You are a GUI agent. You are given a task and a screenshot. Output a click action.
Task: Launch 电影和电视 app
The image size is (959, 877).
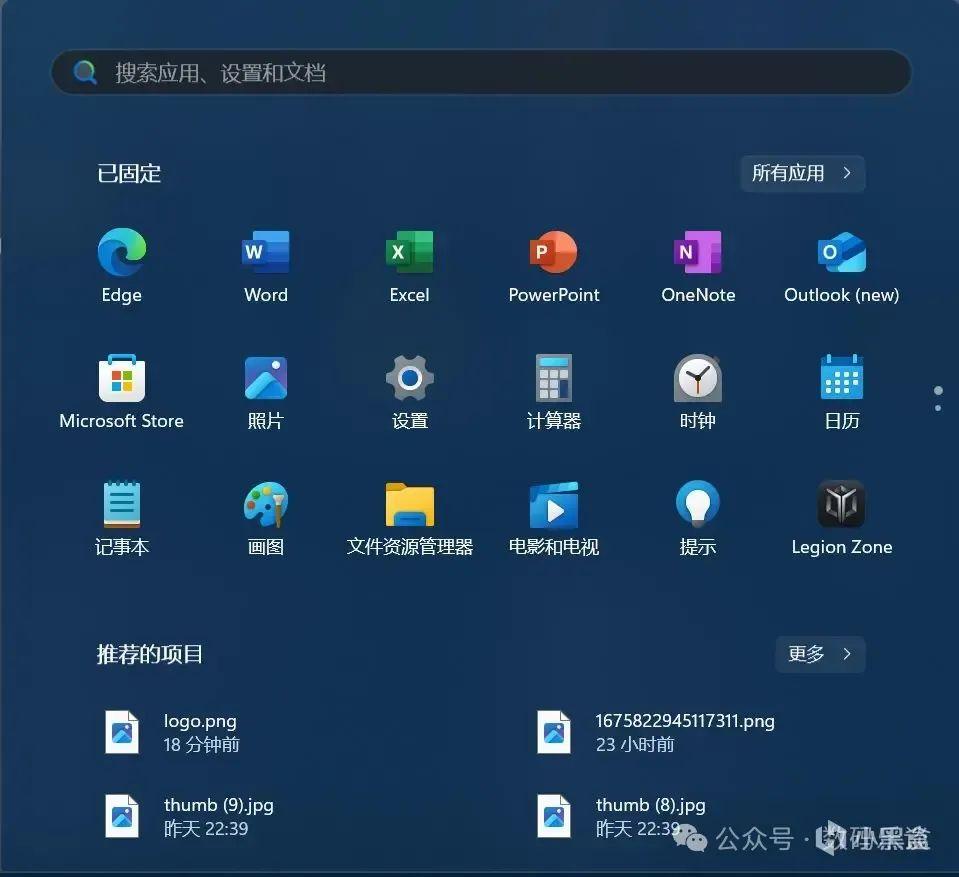tap(554, 505)
